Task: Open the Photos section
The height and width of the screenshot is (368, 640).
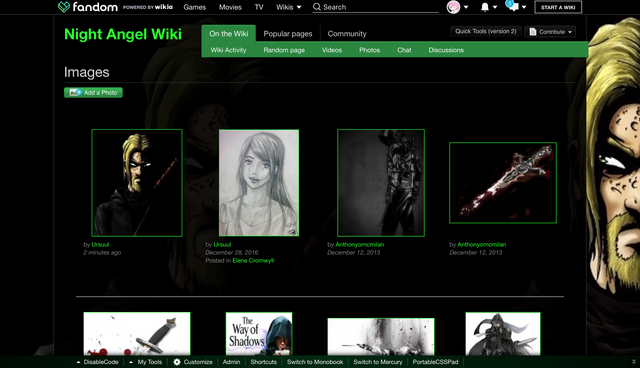Action: pyautogui.click(x=369, y=50)
